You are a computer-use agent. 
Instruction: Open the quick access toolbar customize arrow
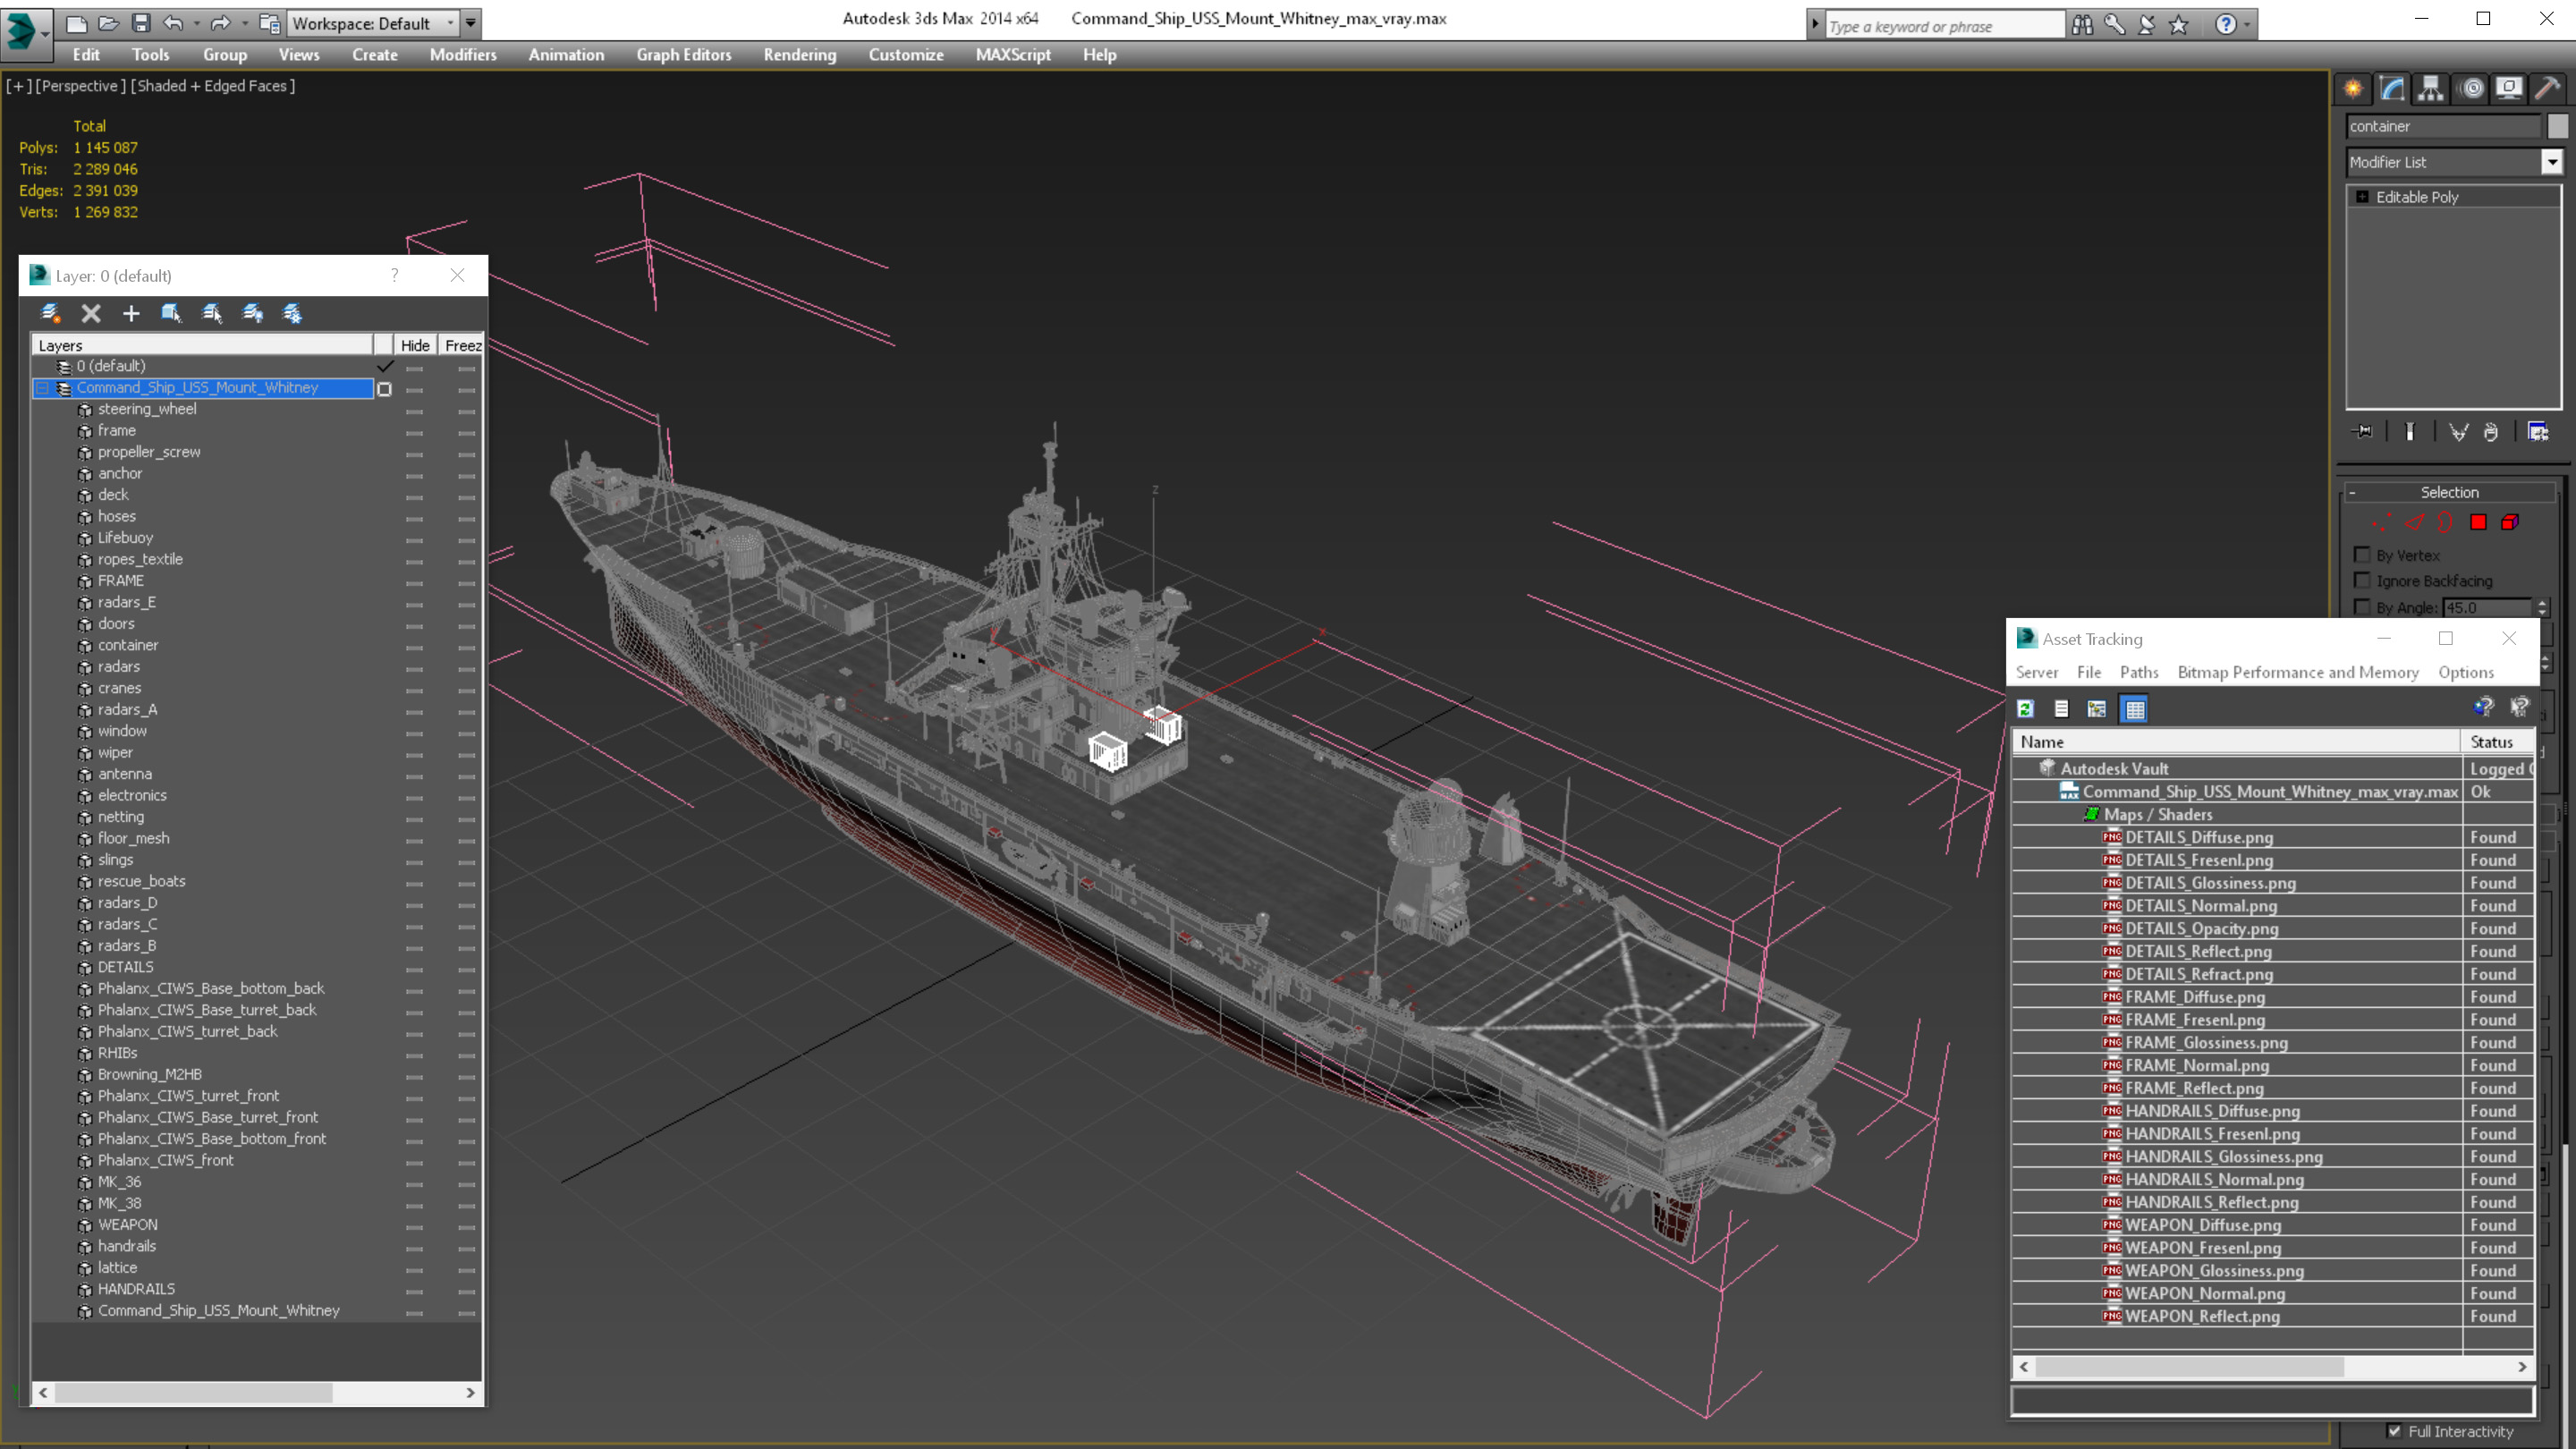470,23
